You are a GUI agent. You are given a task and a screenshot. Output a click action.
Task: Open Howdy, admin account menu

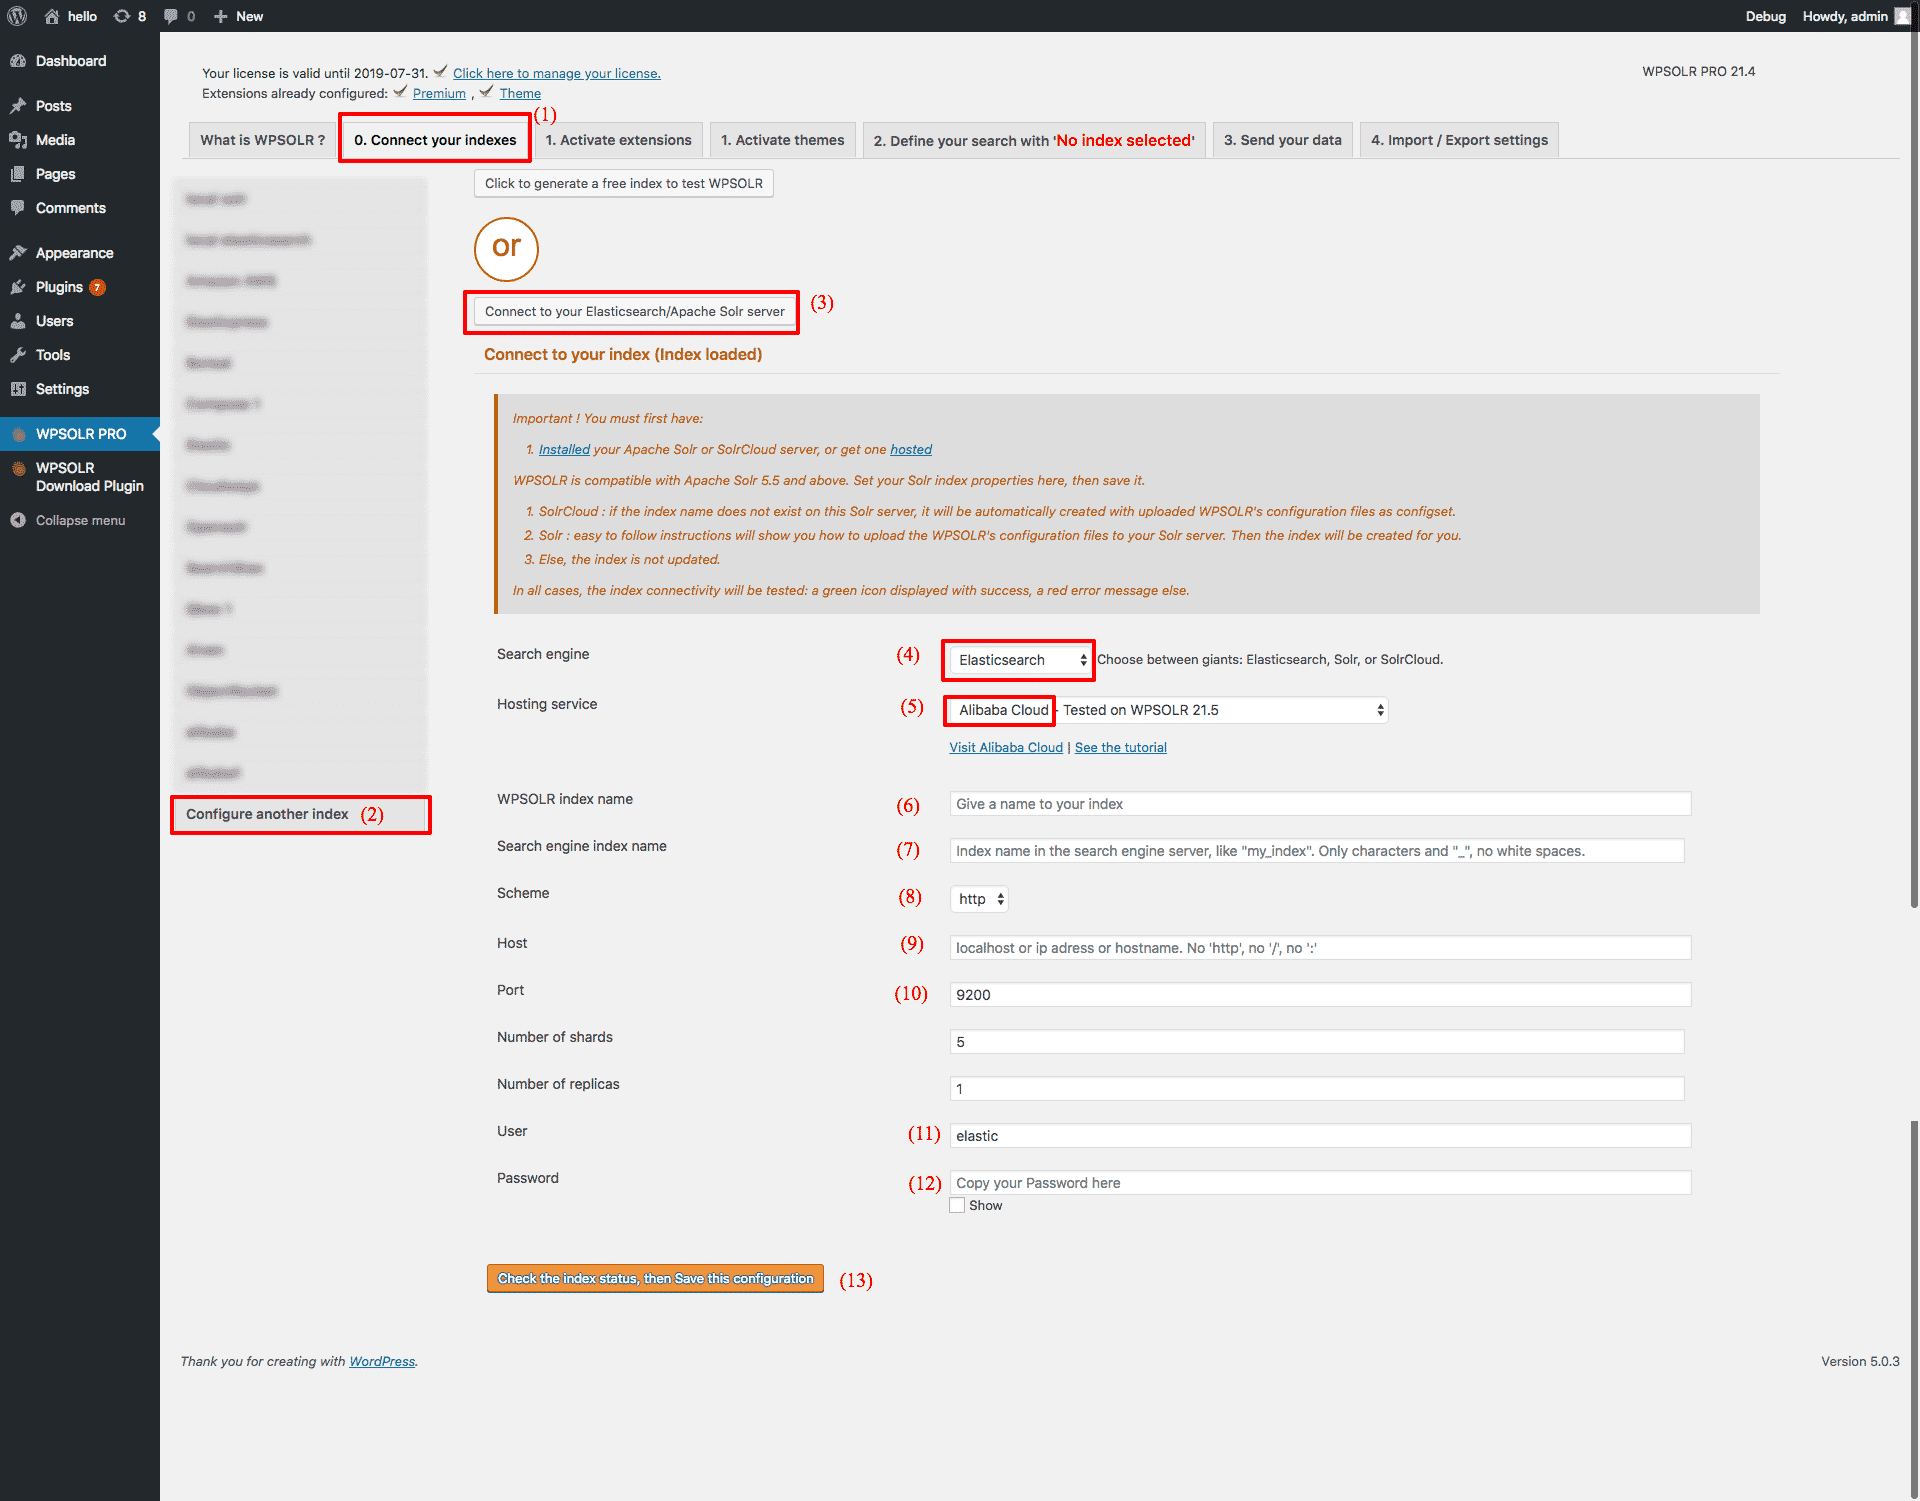[x=1855, y=16]
